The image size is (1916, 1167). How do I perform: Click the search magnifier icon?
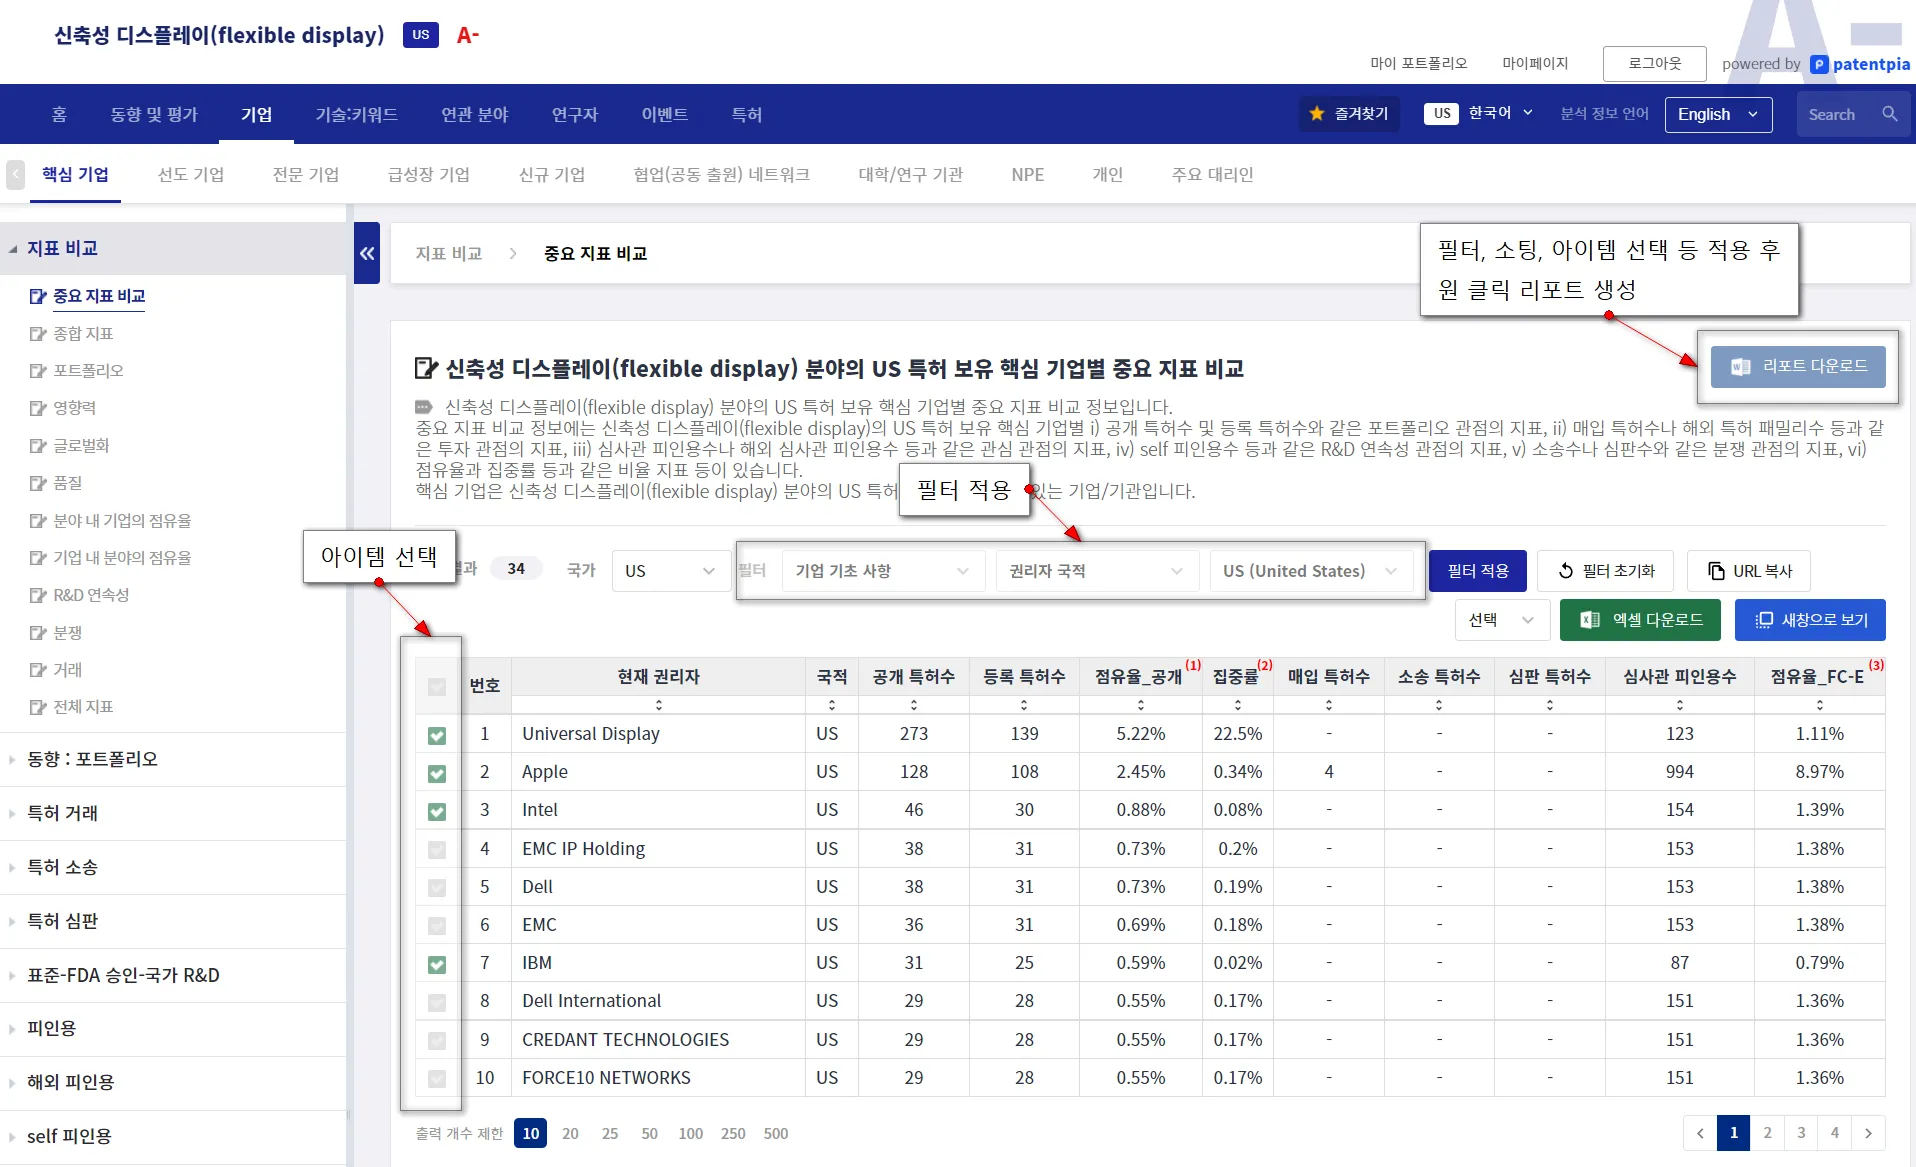(x=1889, y=114)
